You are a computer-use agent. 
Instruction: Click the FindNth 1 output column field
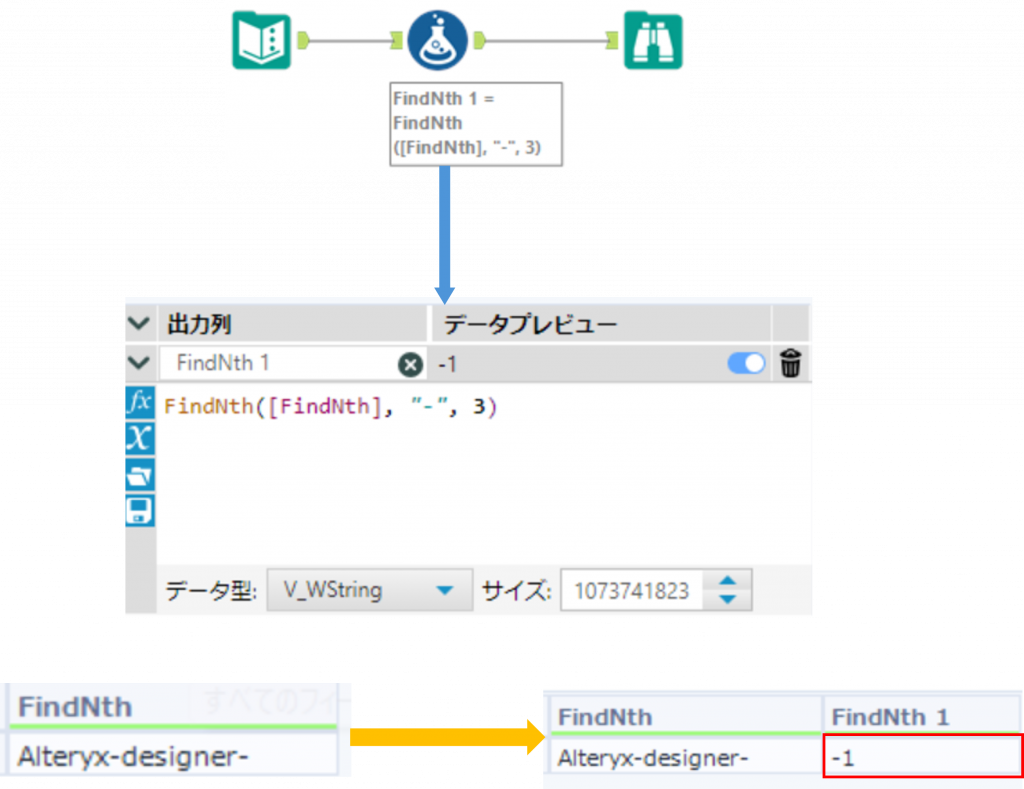click(x=280, y=364)
